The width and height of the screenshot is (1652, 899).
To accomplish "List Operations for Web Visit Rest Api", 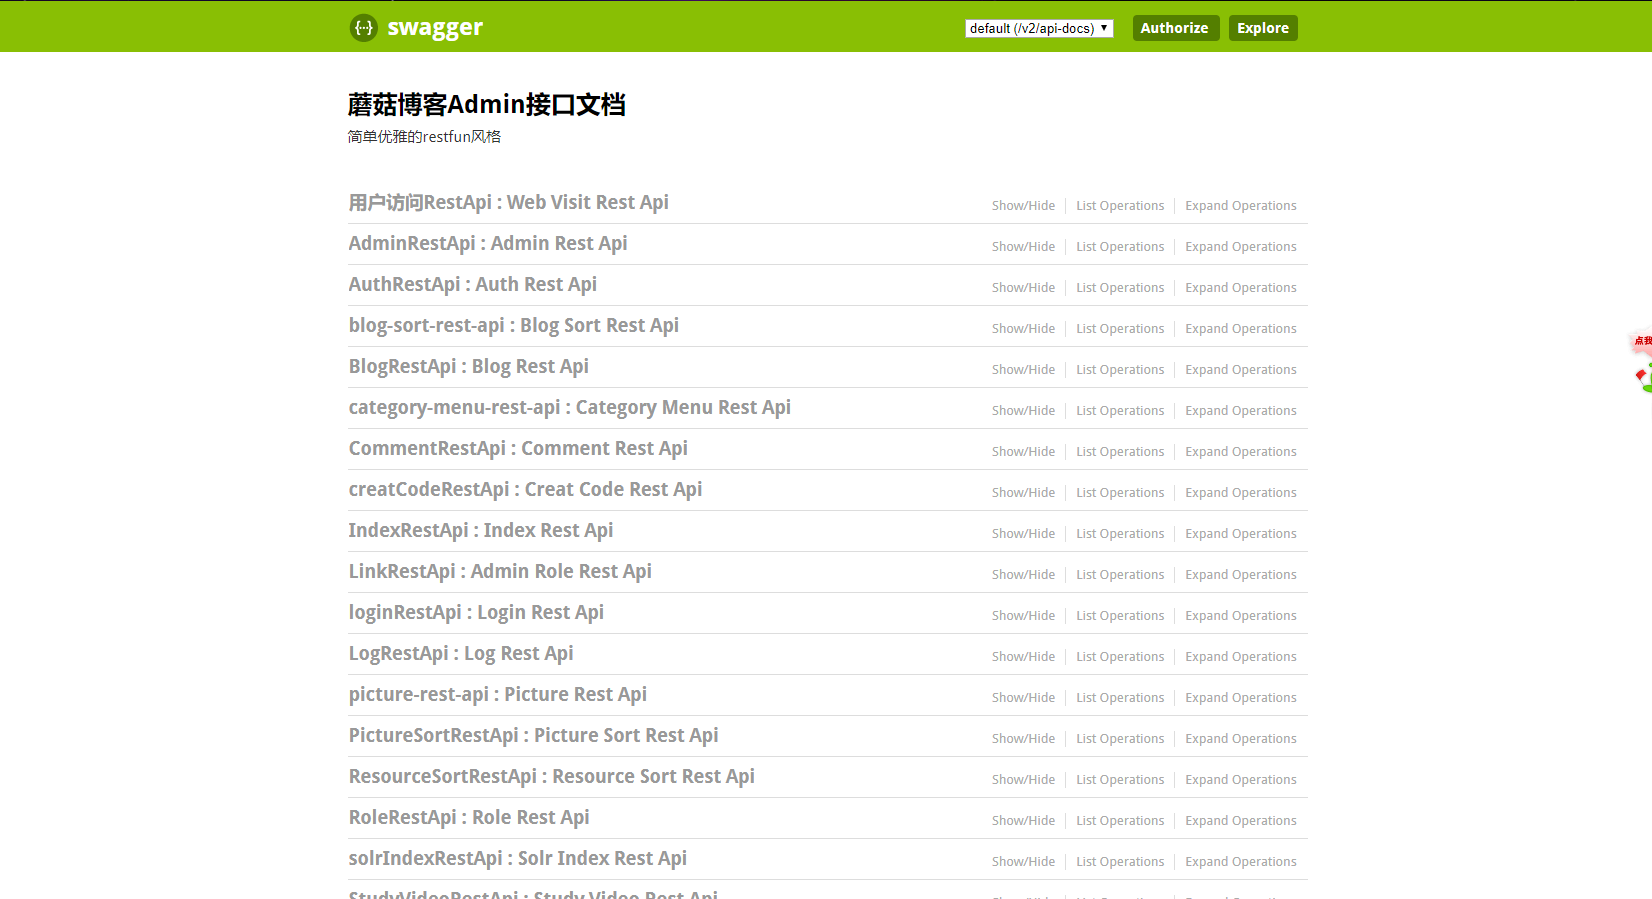I will (1120, 206).
